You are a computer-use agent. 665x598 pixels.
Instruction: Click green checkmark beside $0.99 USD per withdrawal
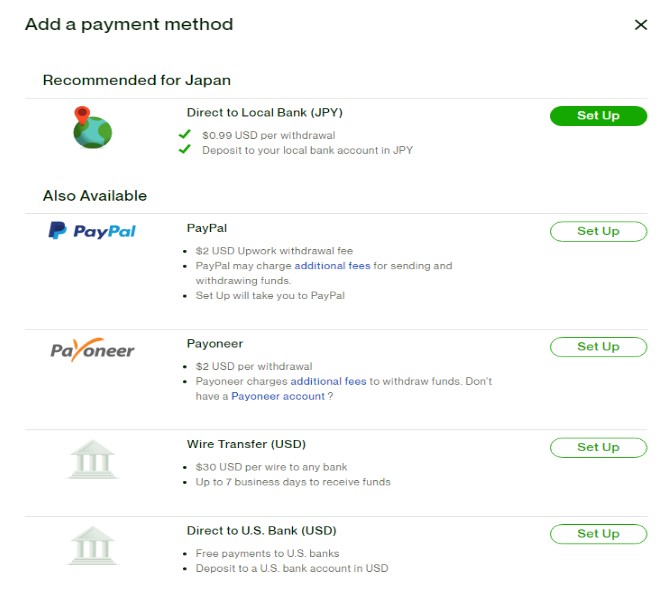pos(184,134)
